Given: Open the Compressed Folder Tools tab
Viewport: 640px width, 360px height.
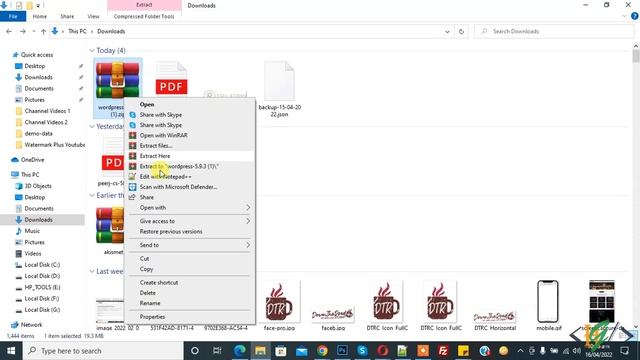Looking at the screenshot, I should 144,16.
